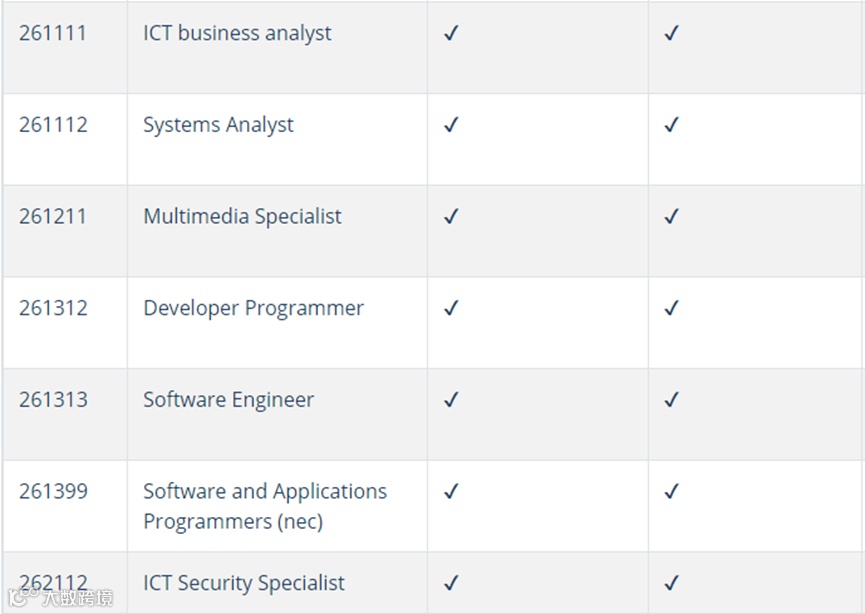
Task: Click second-column checkmark for ICT Security Specialist
Action: tap(671, 582)
